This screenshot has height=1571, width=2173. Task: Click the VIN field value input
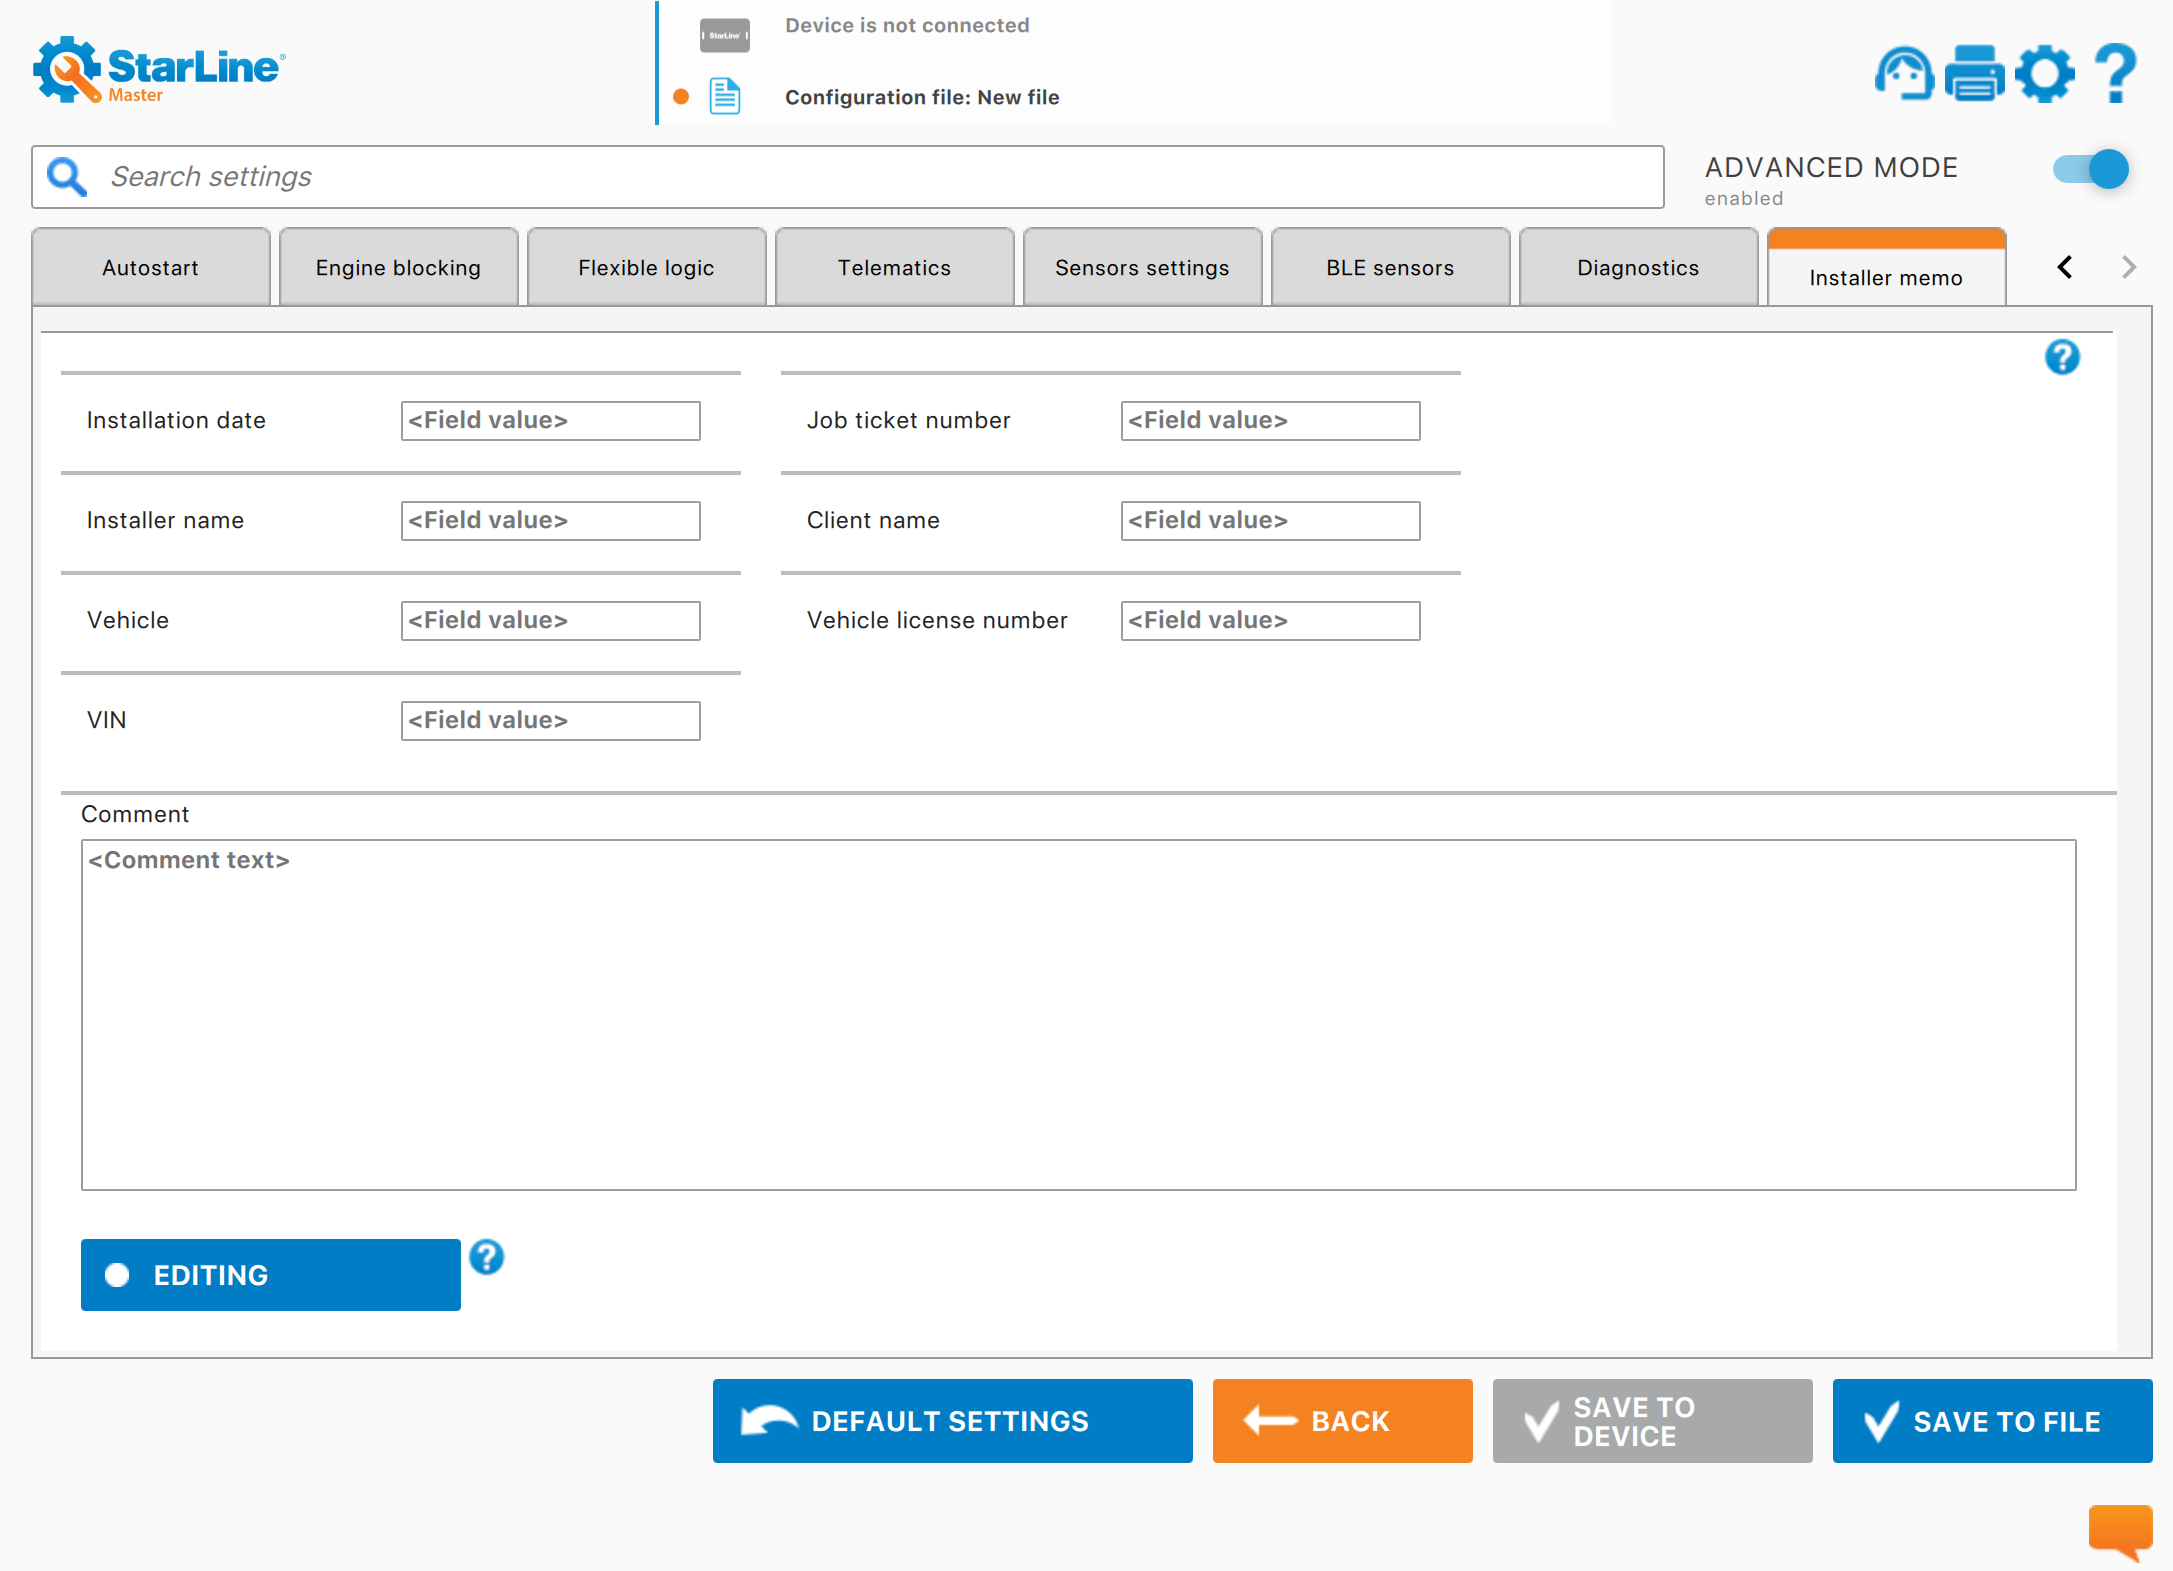pyautogui.click(x=551, y=721)
